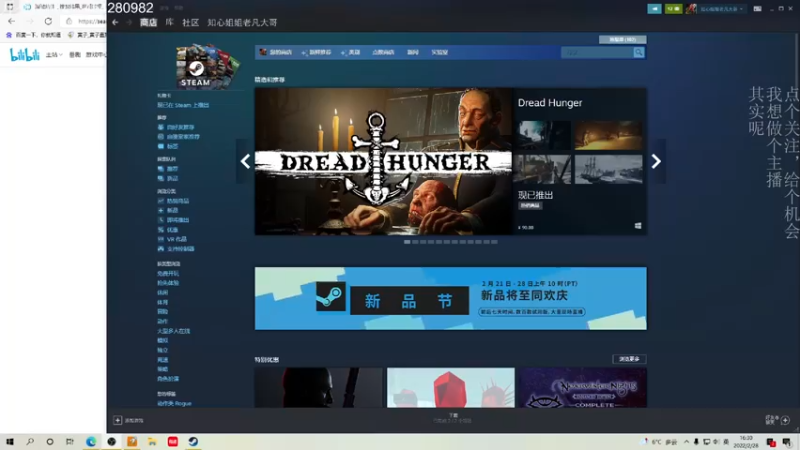
Task: Open File Explorer from taskbar
Action: coord(152,442)
